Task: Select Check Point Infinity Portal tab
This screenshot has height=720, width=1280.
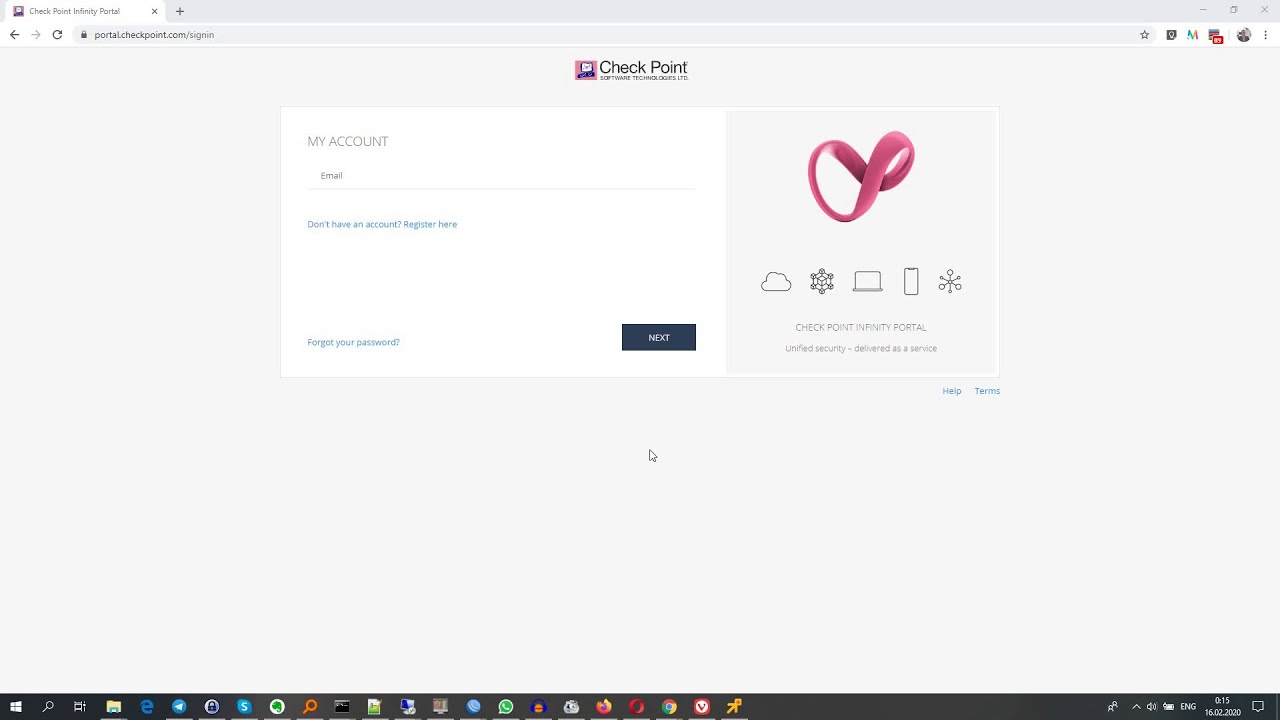Action: [85, 11]
